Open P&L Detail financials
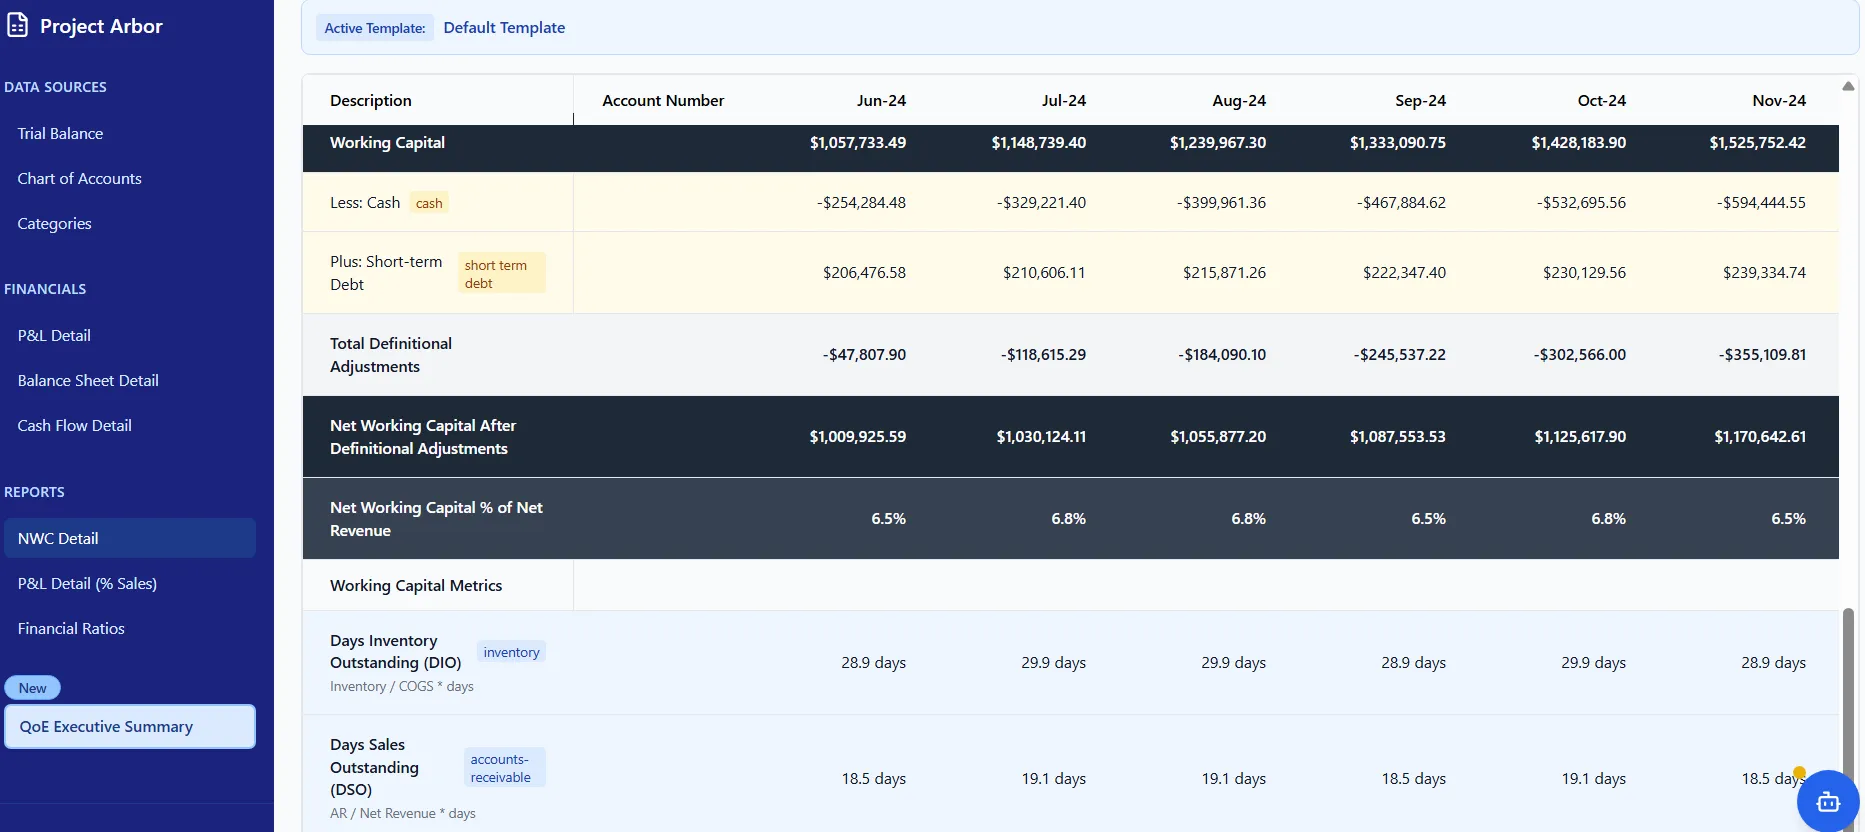Viewport: 1865px width, 832px height. (54, 335)
